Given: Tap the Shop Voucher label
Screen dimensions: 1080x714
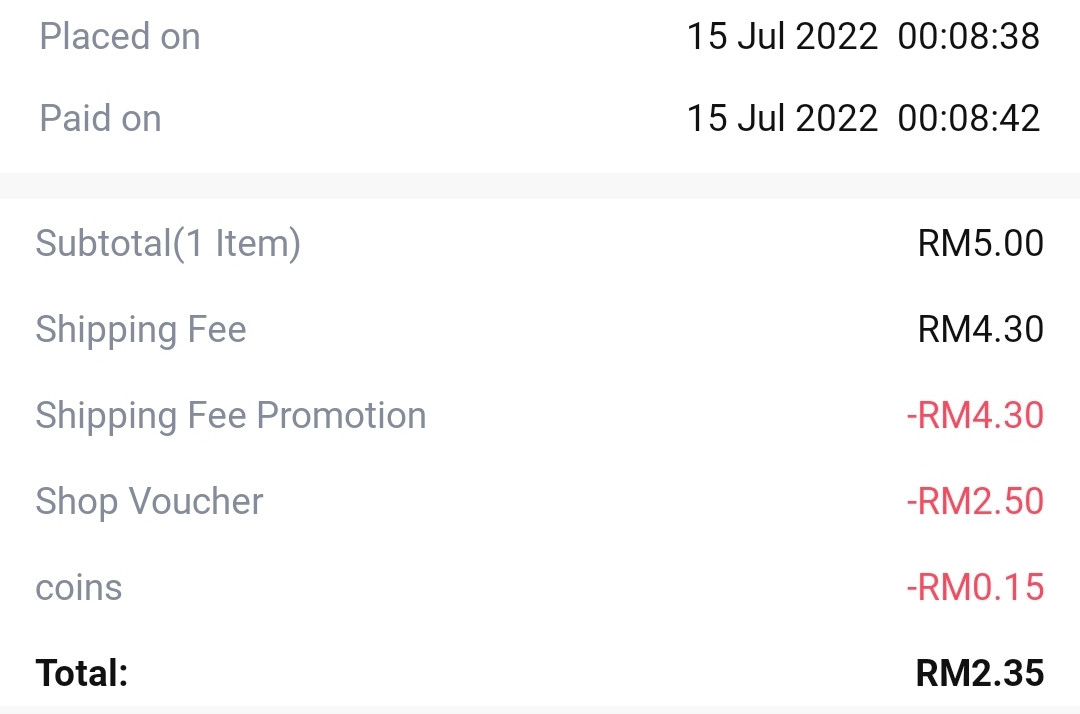Looking at the screenshot, I should tap(149, 501).
